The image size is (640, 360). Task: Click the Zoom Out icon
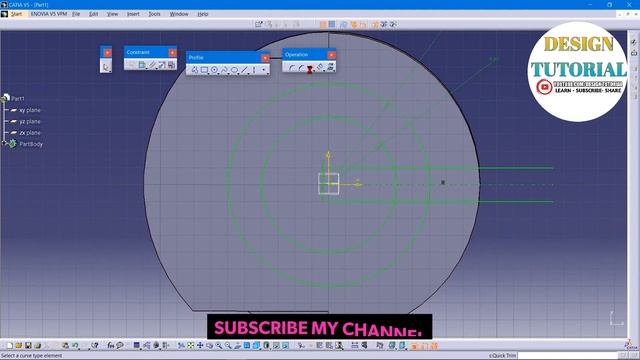pos(228,346)
